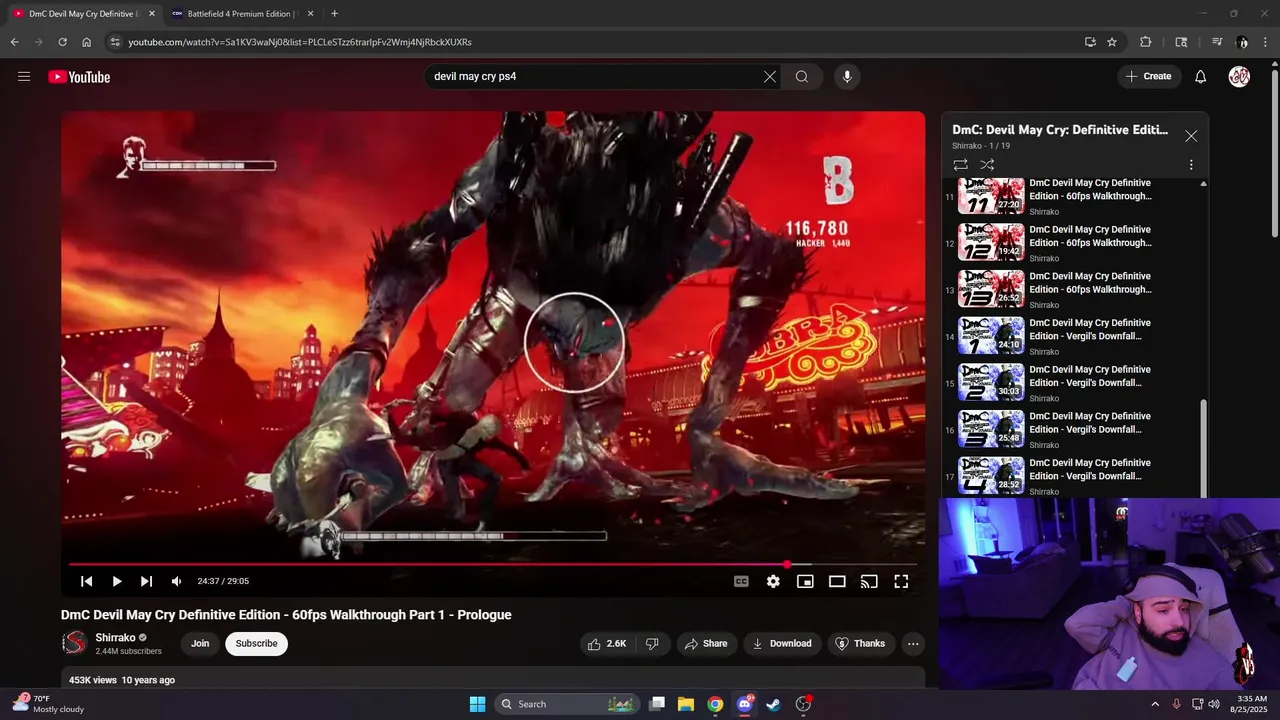Join the Shirrako channel membership
This screenshot has width=1280, height=720.
point(200,644)
